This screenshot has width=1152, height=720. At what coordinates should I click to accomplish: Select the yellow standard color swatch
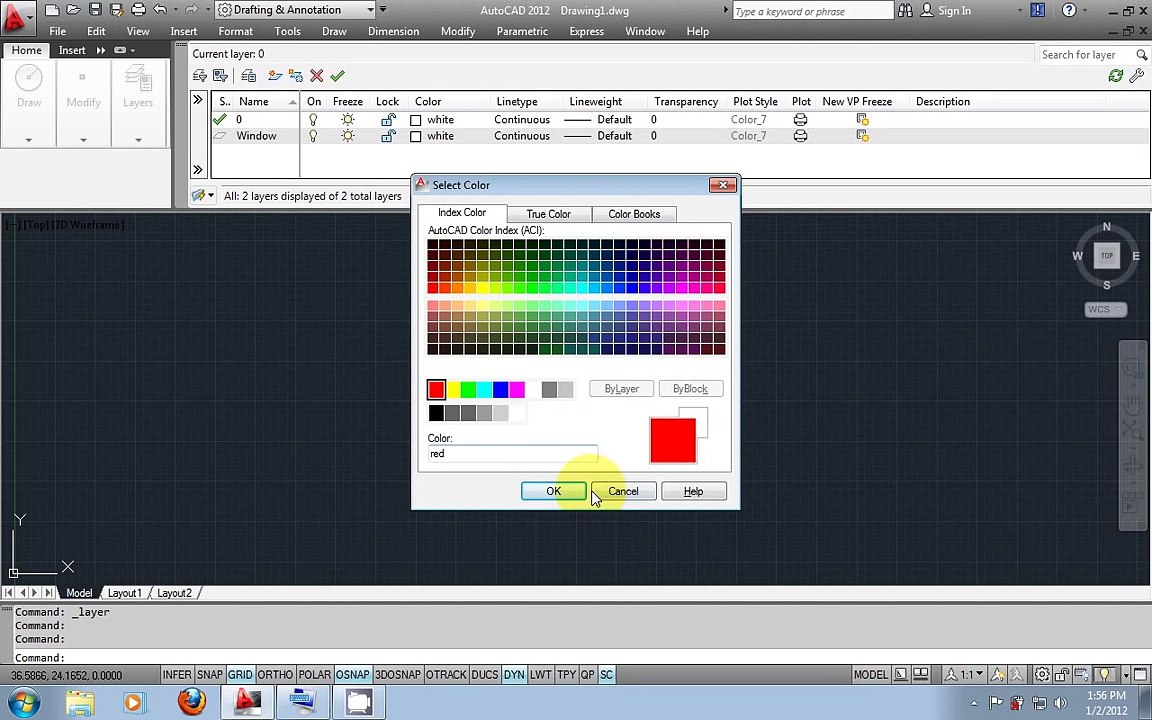pos(453,389)
